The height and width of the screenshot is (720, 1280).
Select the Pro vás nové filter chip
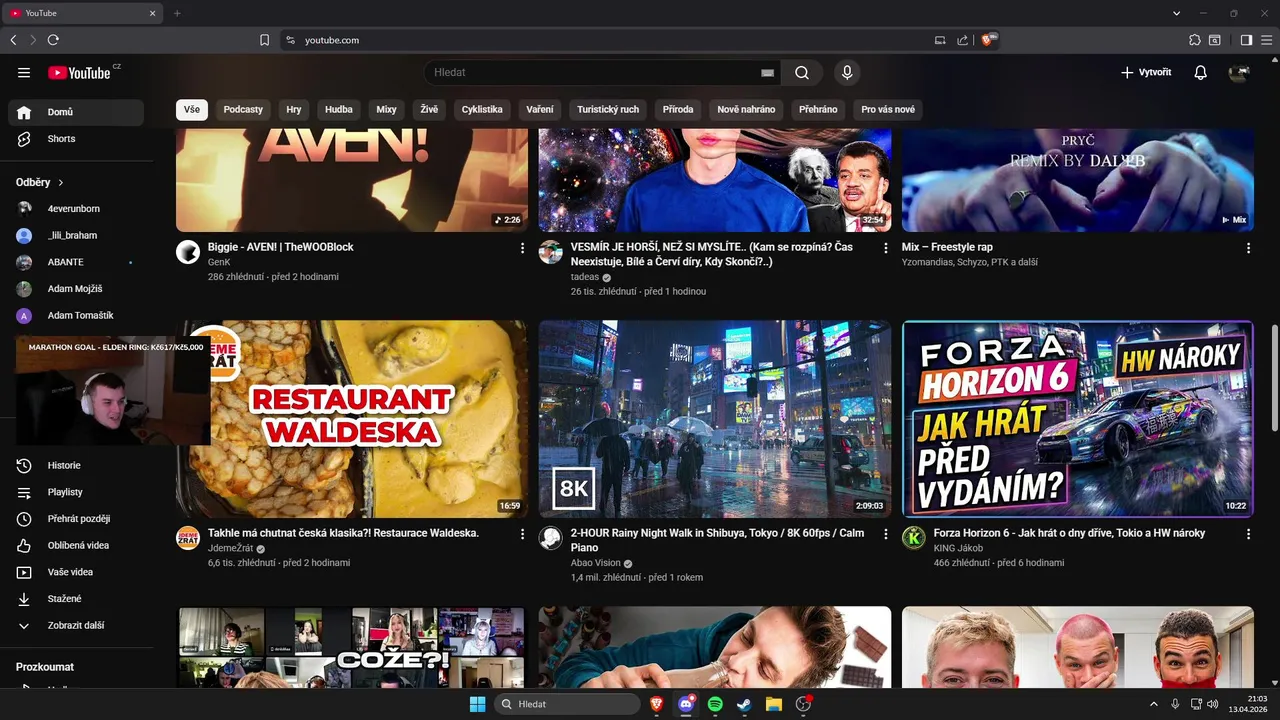click(x=888, y=109)
